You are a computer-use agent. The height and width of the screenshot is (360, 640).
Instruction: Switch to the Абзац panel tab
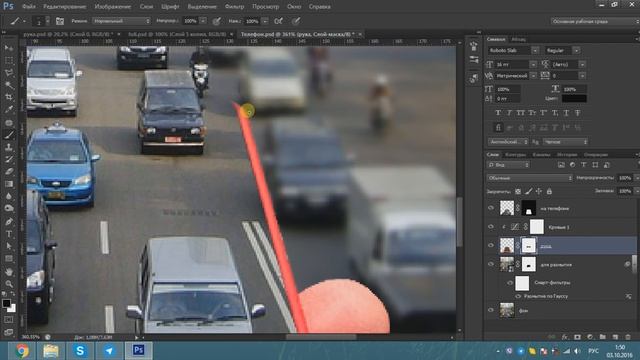click(518, 39)
